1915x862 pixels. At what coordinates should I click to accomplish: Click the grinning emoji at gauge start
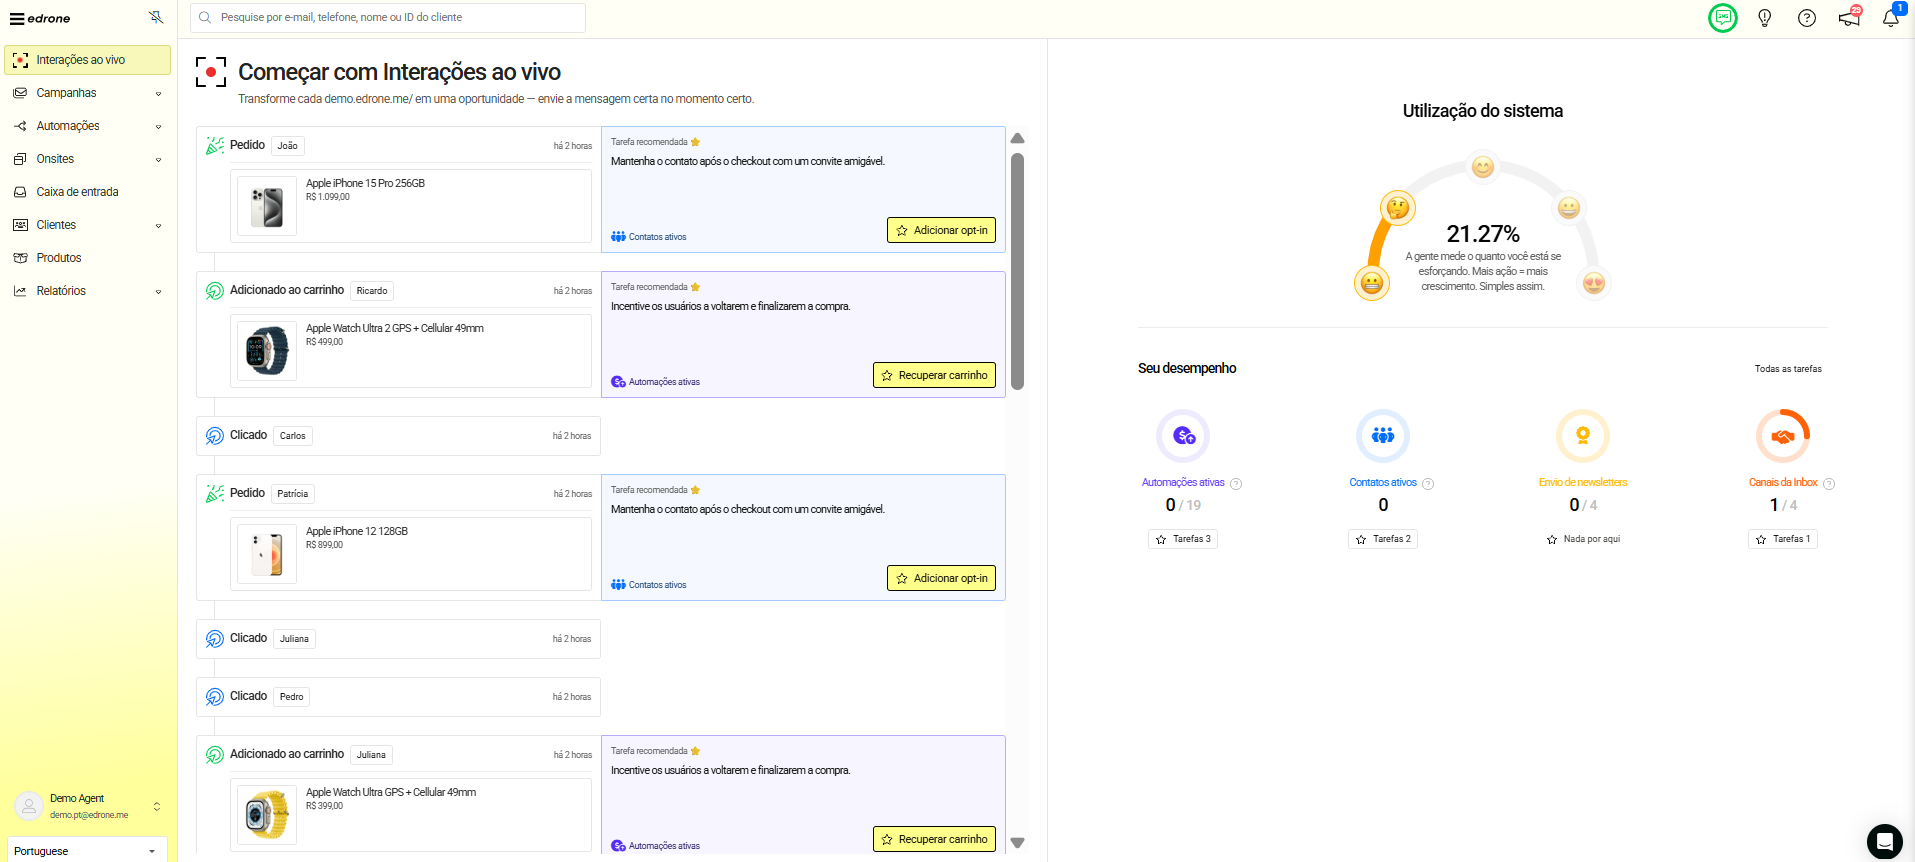tap(1372, 283)
